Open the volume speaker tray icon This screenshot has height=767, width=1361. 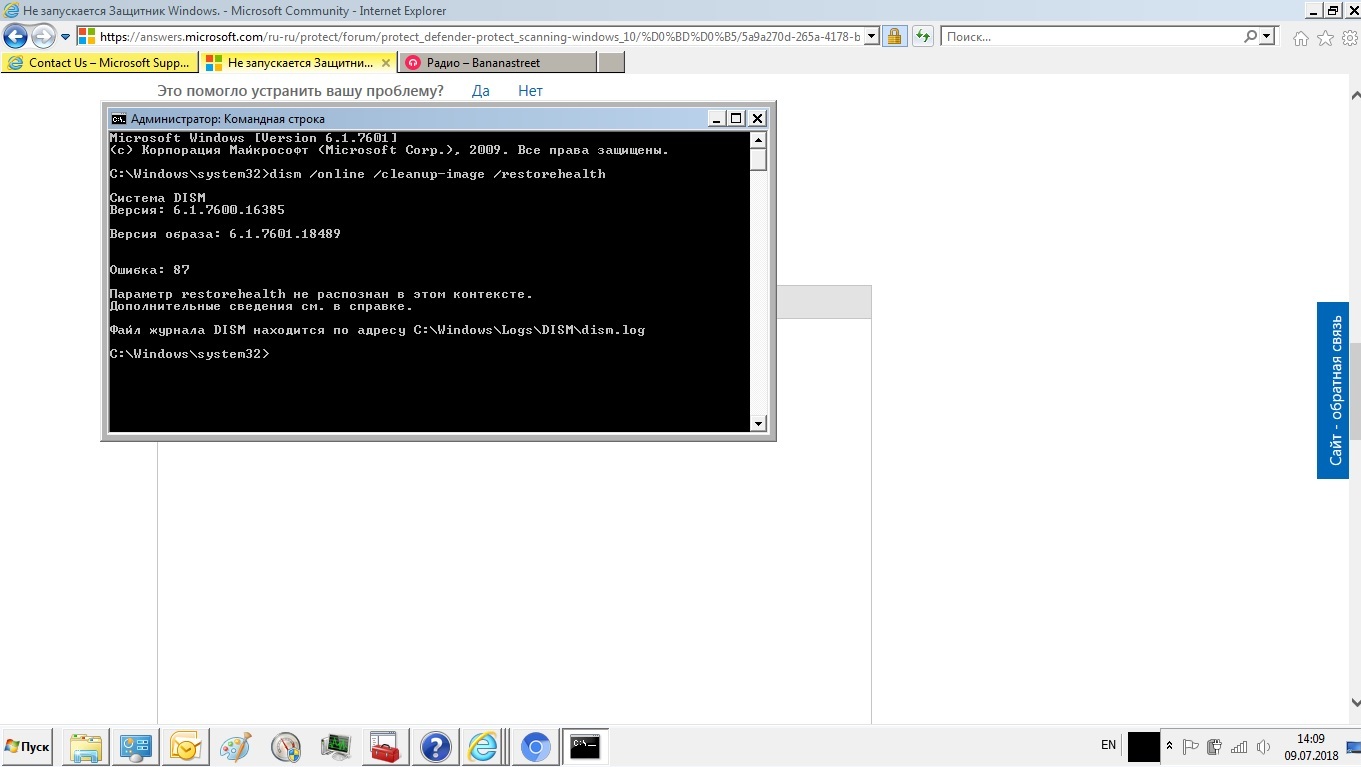(x=1263, y=746)
